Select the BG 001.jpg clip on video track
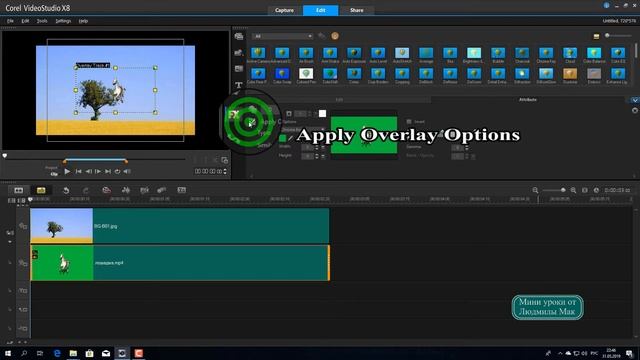This screenshot has height=360, width=640. pos(180,226)
